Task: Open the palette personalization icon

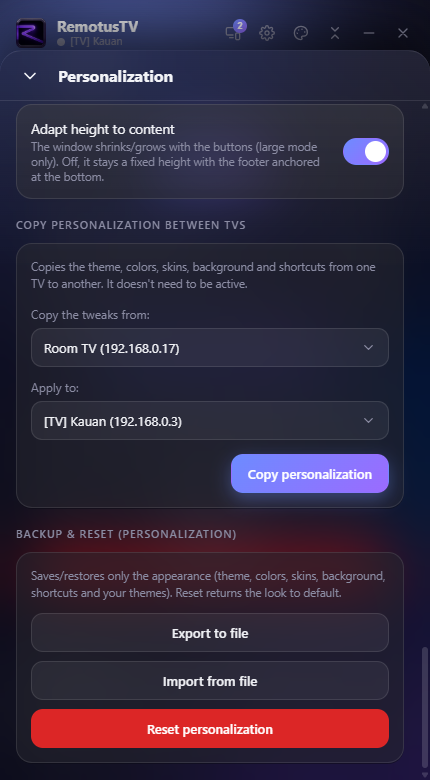Action: 301,33
